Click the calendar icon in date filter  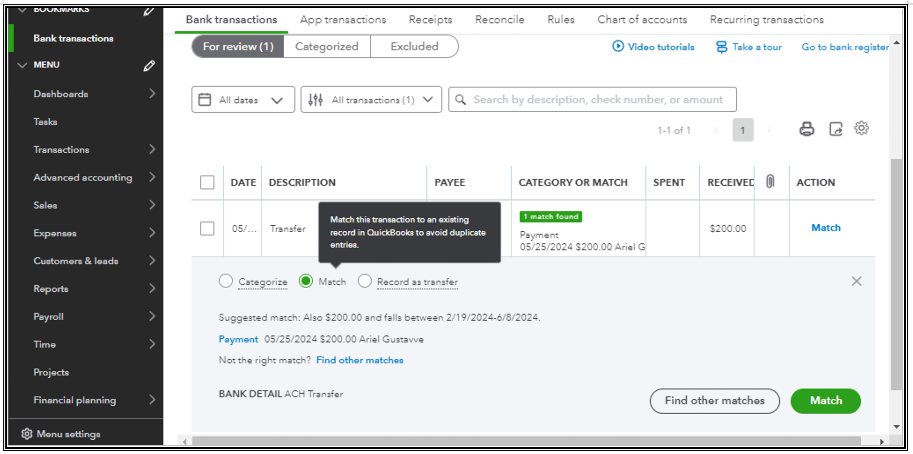[204, 100]
